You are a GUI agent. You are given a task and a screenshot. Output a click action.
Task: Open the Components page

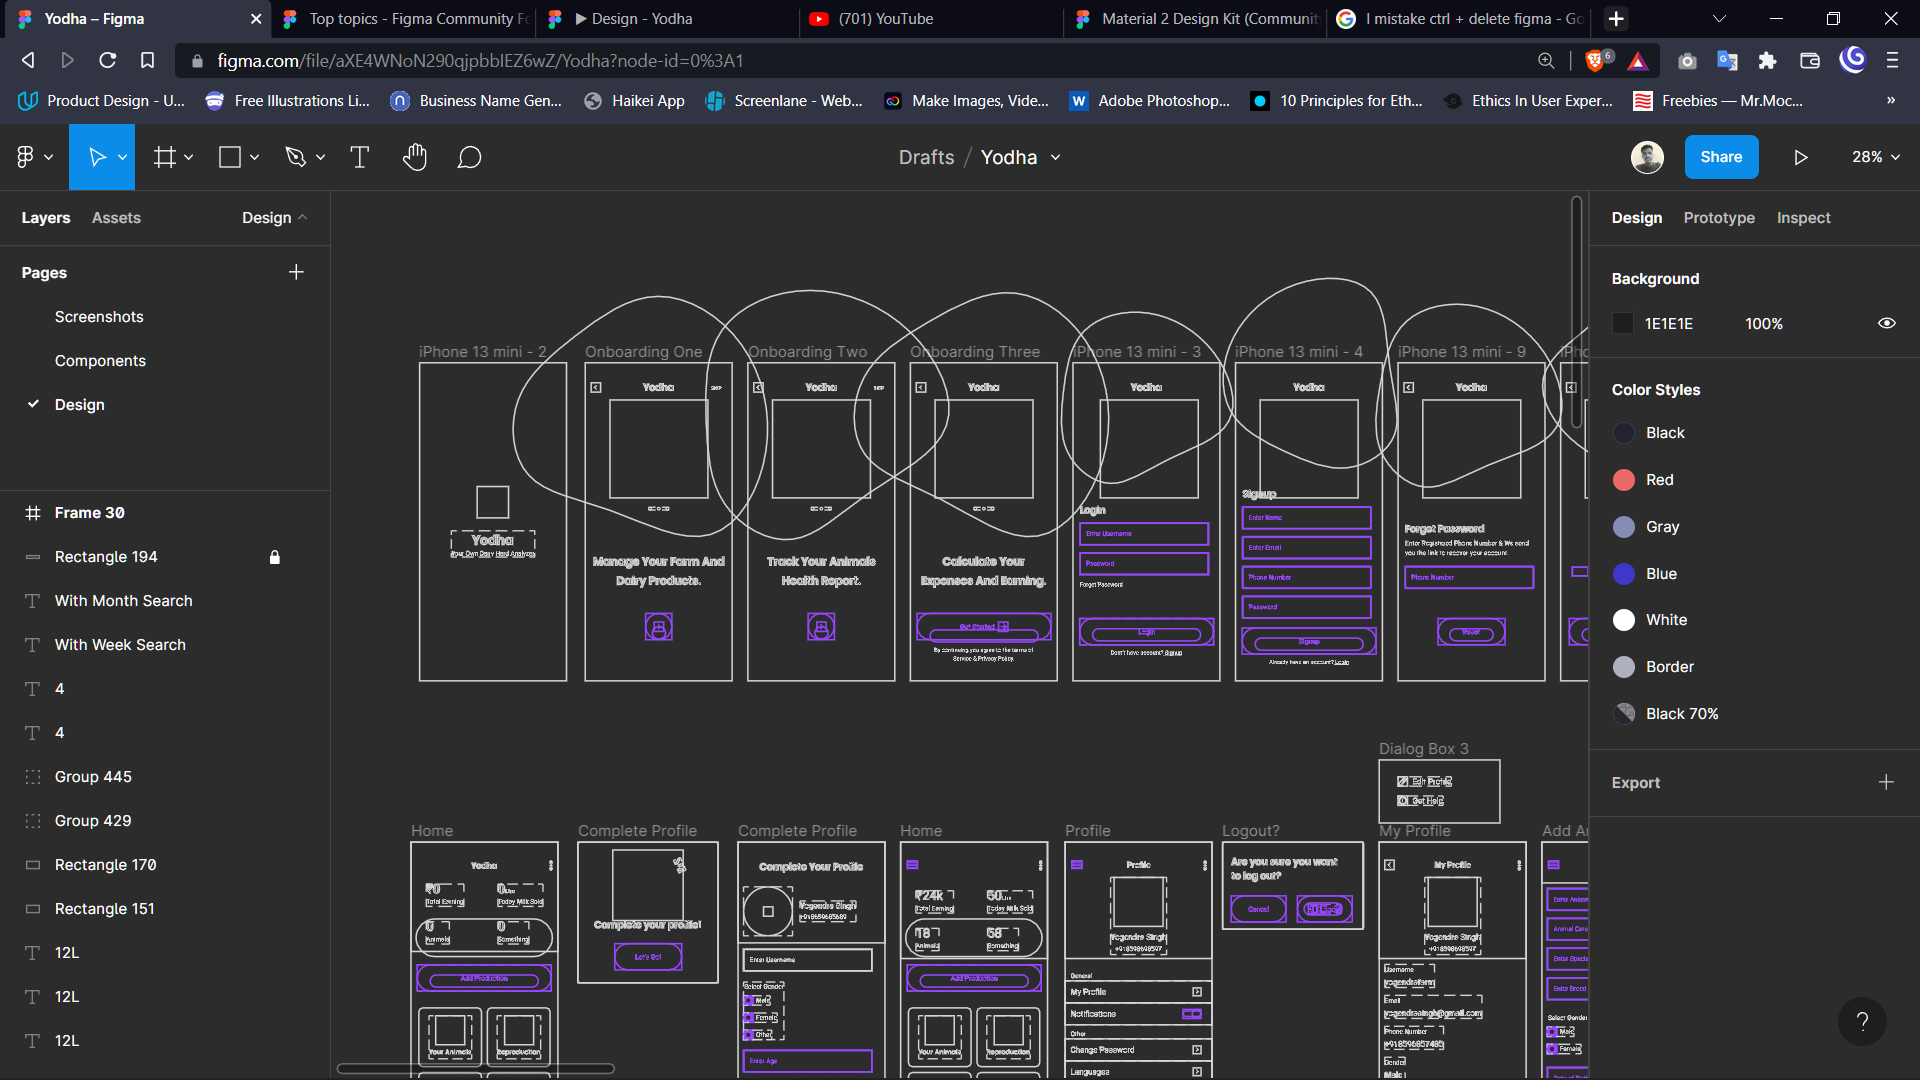click(100, 360)
